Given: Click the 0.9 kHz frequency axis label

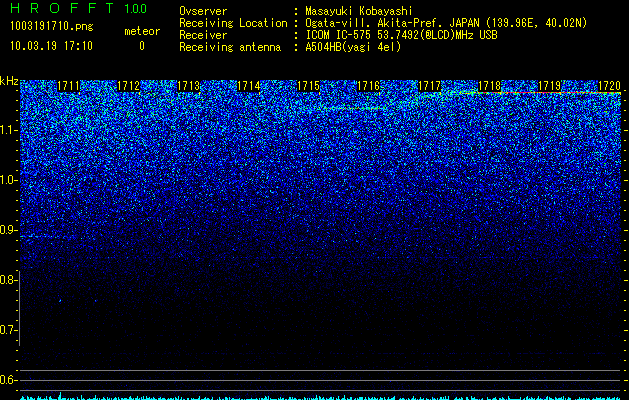Looking at the screenshot, I should click(9, 230).
